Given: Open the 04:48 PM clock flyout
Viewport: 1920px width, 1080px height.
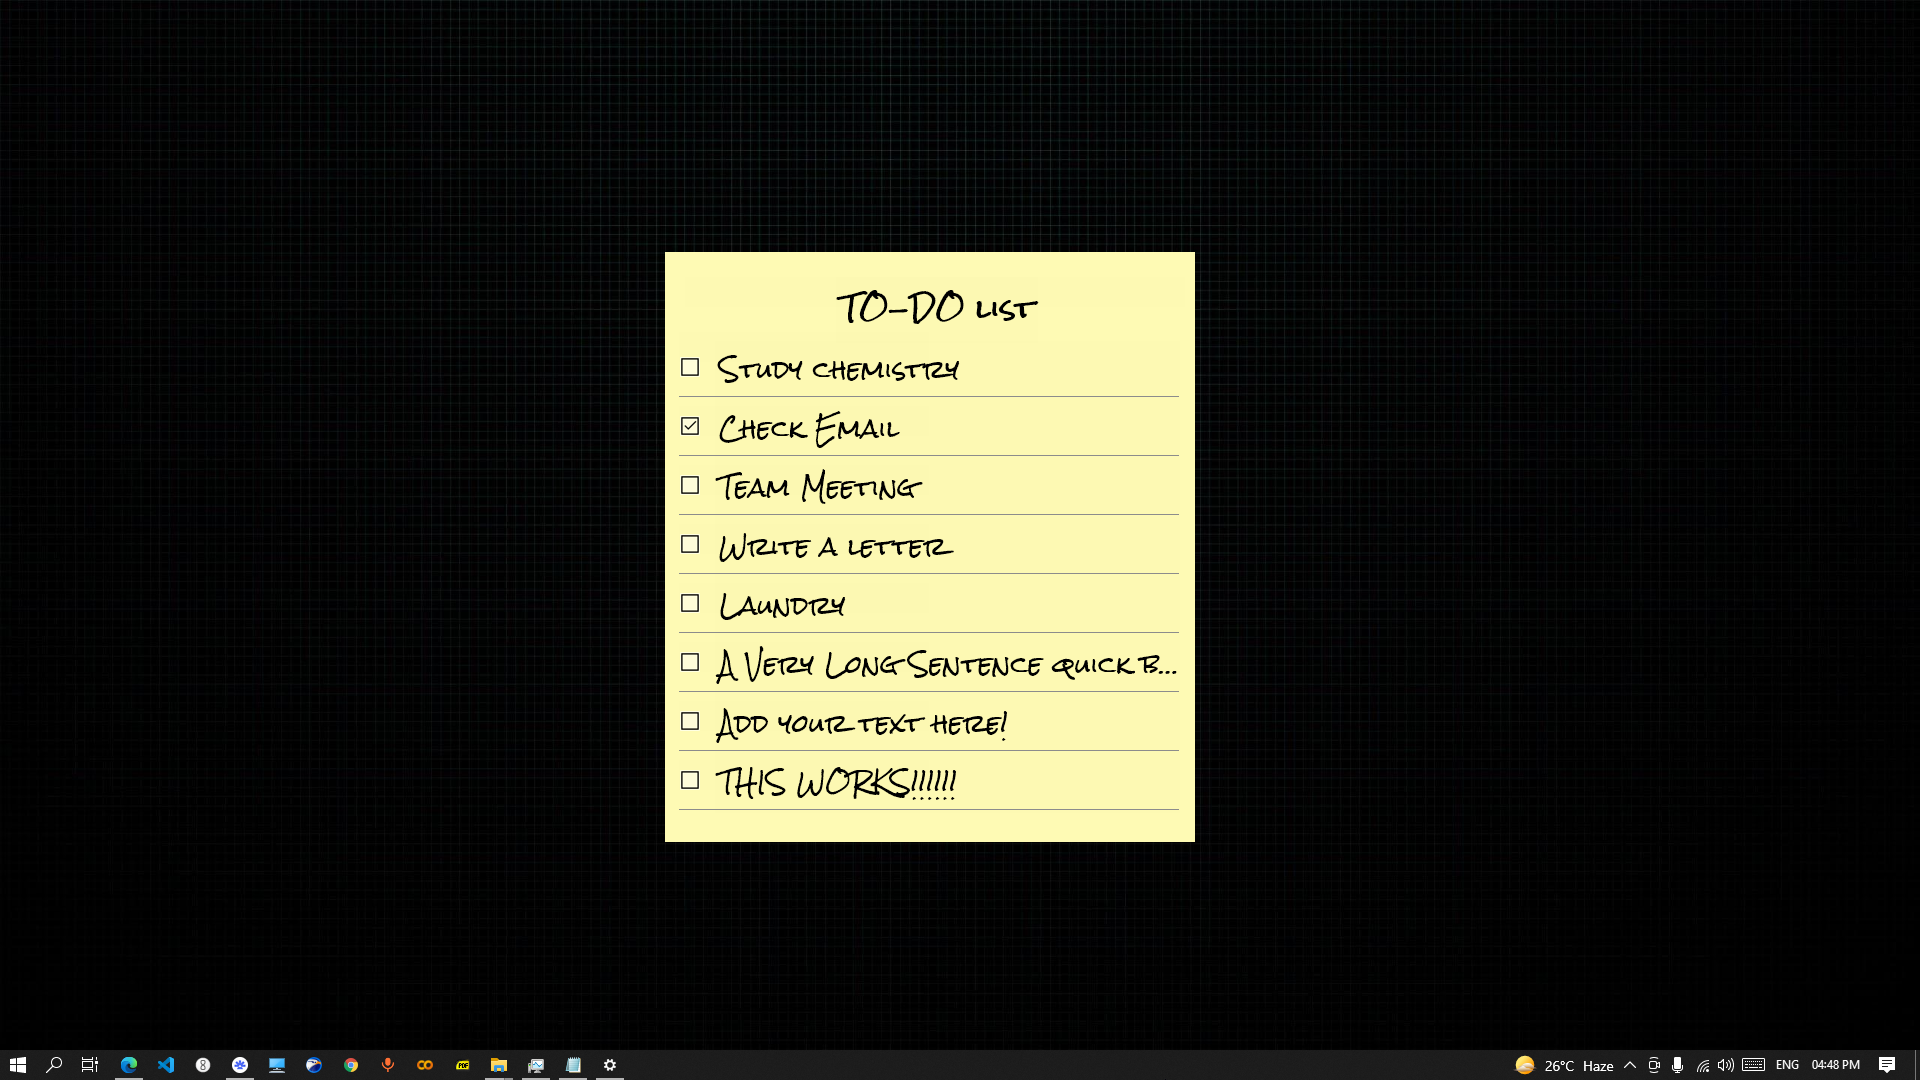Looking at the screenshot, I should click(1836, 1065).
